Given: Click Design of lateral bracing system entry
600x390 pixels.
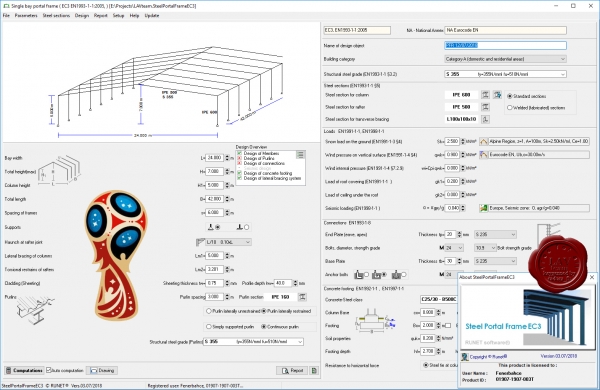Looking at the screenshot, I should 272,178.
